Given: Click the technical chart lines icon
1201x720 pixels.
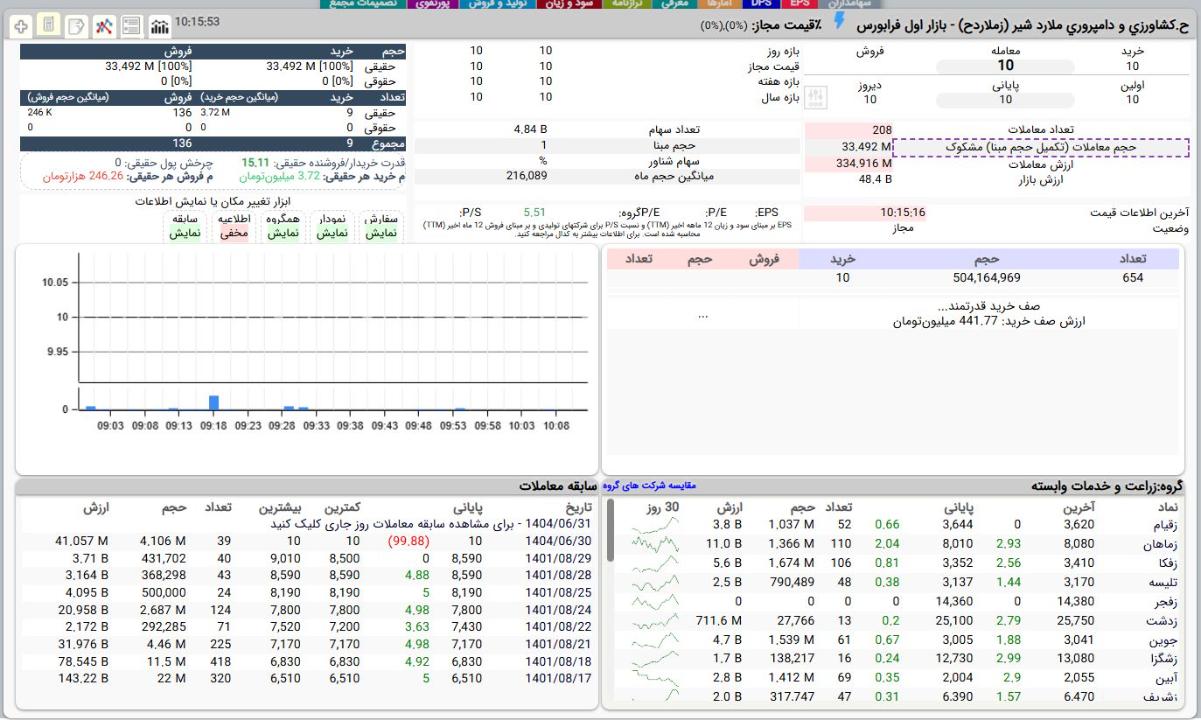Looking at the screenshot, I should (103, 23).
